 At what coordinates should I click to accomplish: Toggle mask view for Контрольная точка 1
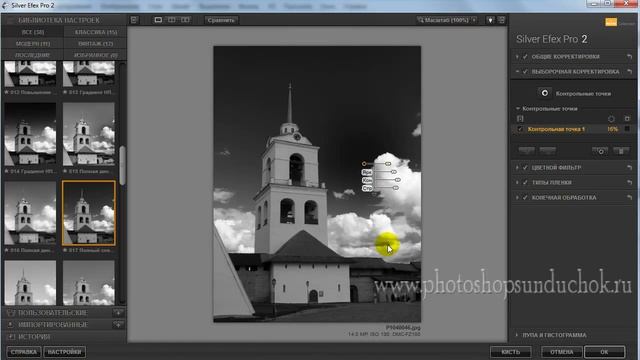pos(627,129)
